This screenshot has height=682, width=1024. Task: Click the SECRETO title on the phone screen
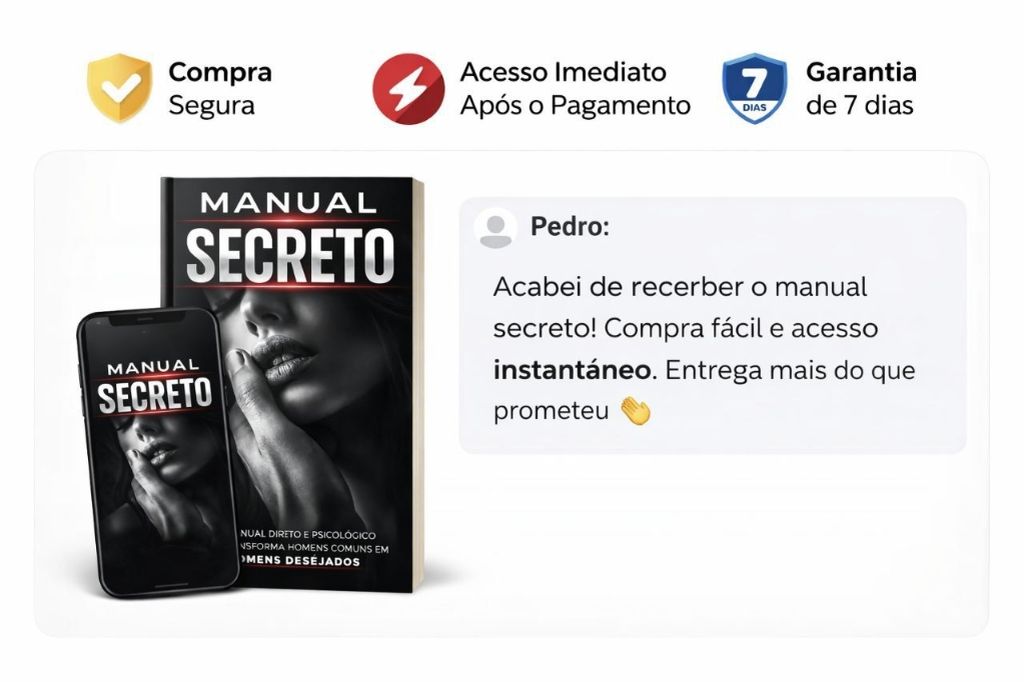(x=155, y=397)
